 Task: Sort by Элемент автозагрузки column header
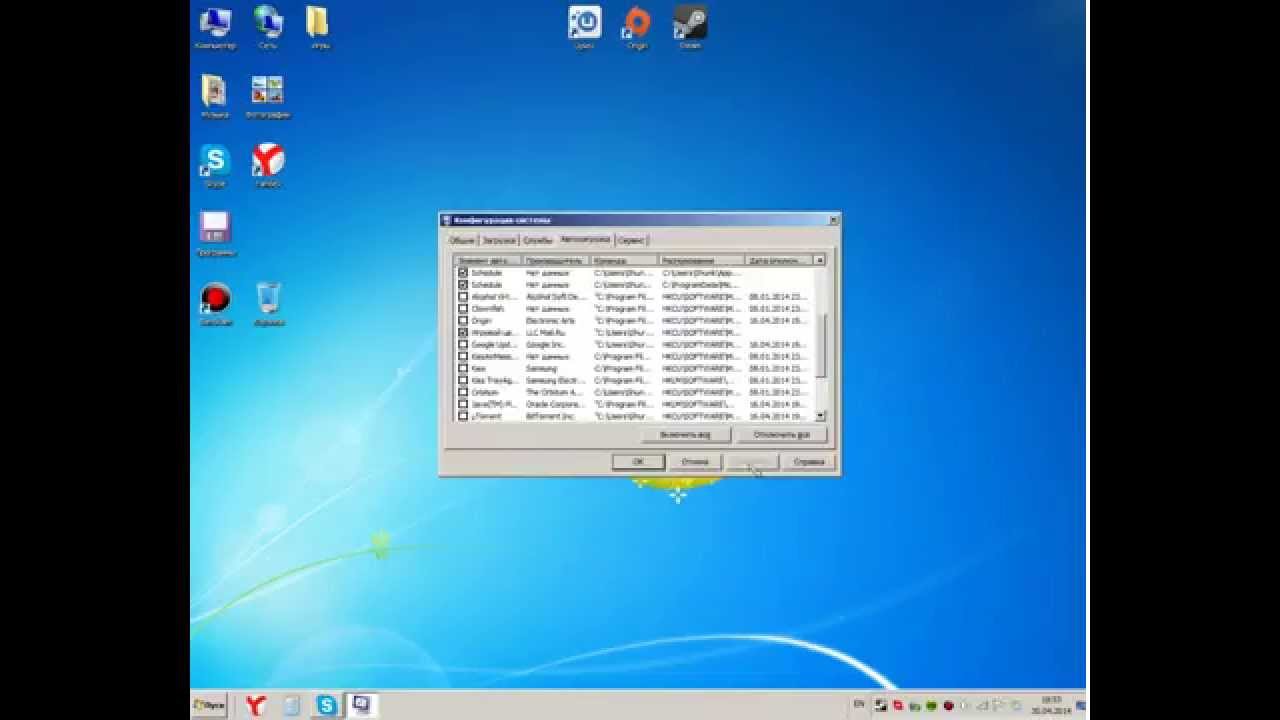[488, 260]
